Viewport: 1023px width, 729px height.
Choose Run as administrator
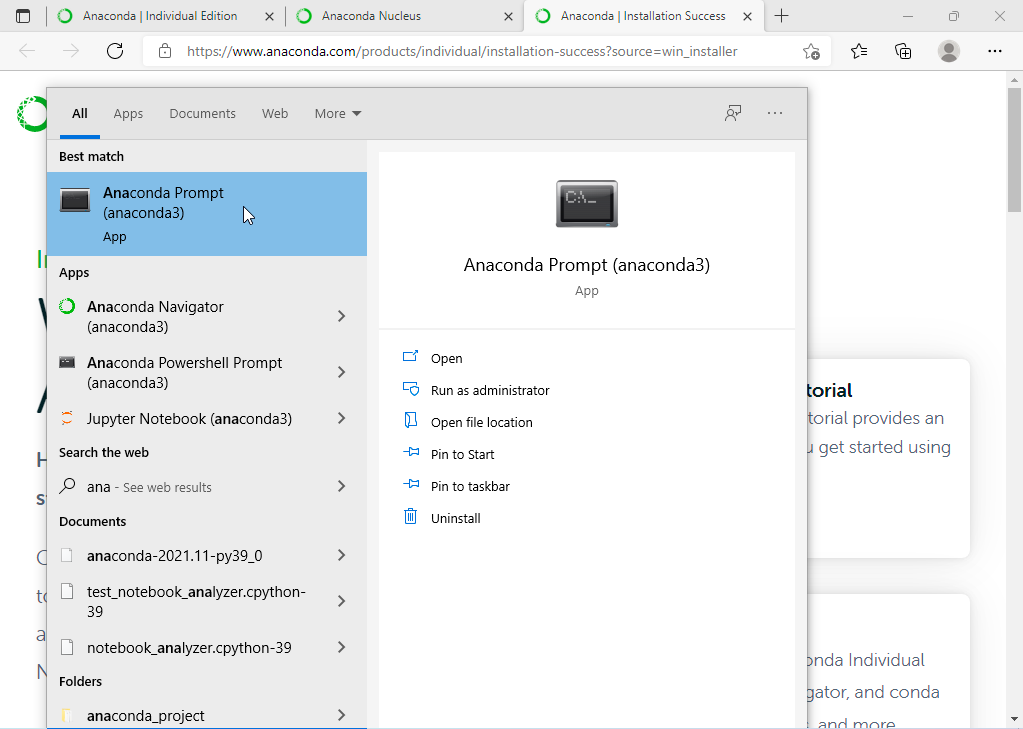coord(490,390)
